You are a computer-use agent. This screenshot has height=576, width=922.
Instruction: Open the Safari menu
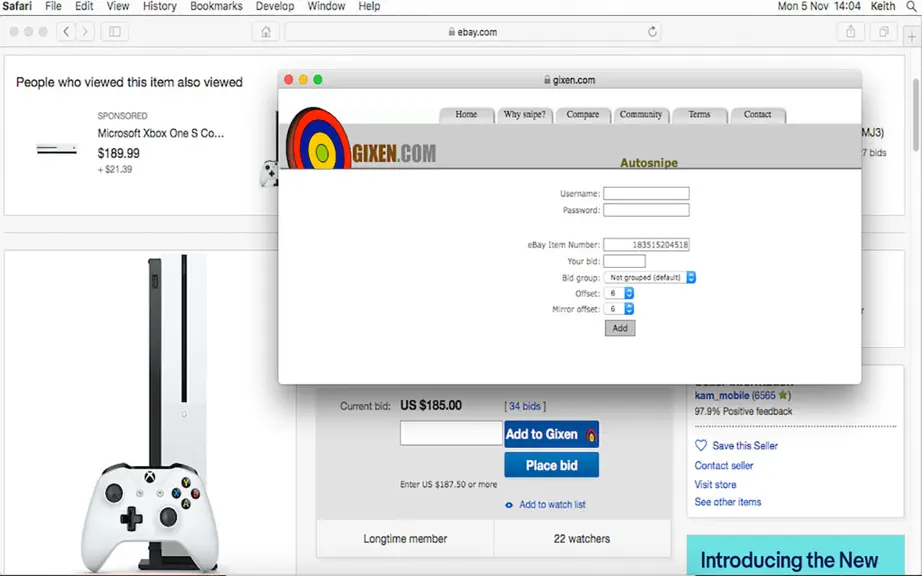click(x=17, y=6)
